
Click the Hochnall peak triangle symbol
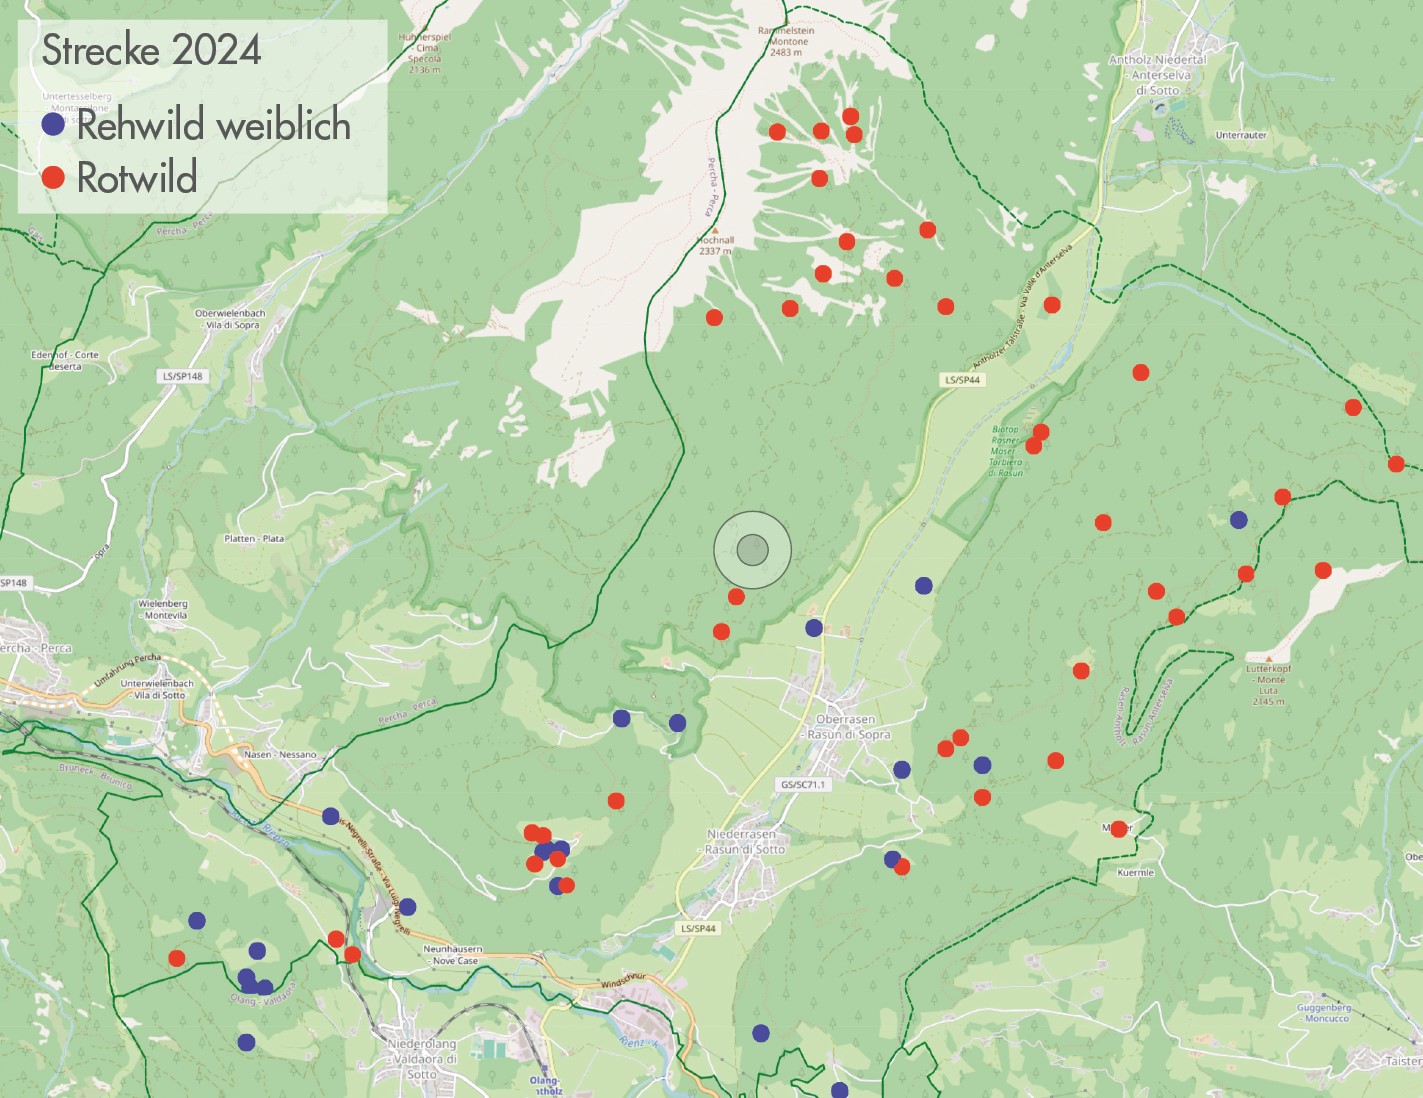click(x=715, y=231)
